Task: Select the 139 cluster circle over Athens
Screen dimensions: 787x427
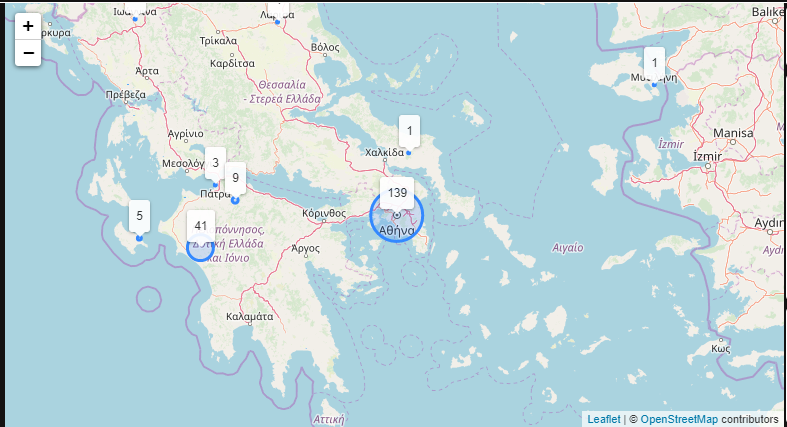Action: tap(397, 215)
